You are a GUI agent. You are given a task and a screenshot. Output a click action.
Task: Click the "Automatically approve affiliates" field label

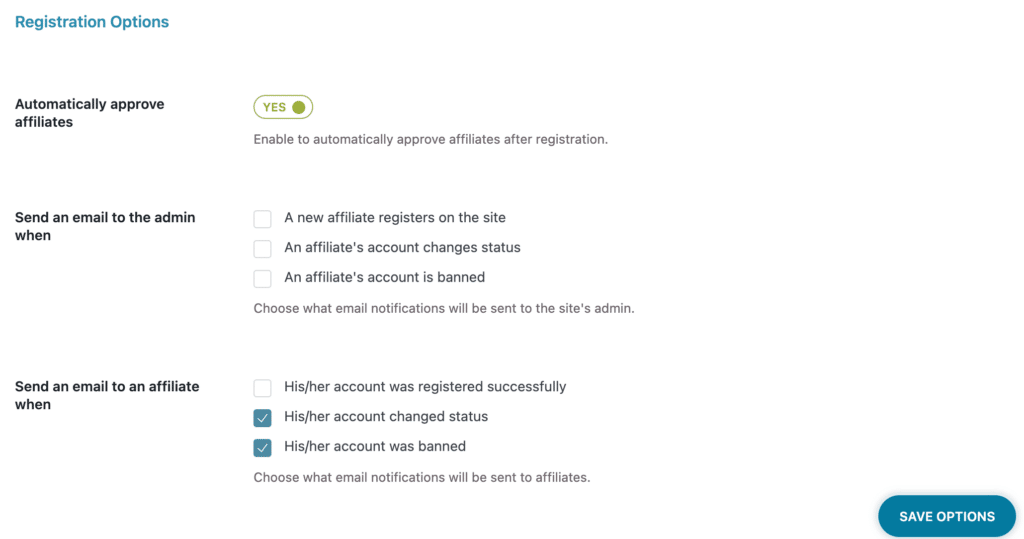click(x=89, y=113)
